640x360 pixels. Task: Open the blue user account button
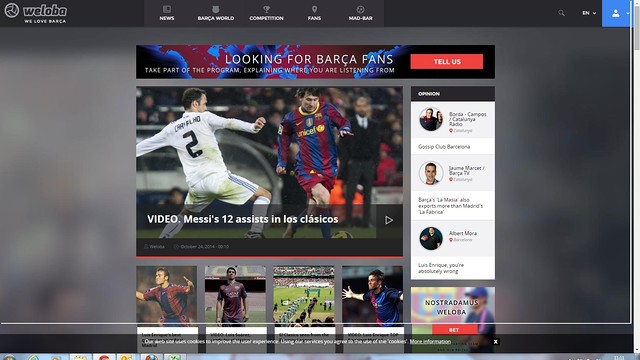pos(616,13)
